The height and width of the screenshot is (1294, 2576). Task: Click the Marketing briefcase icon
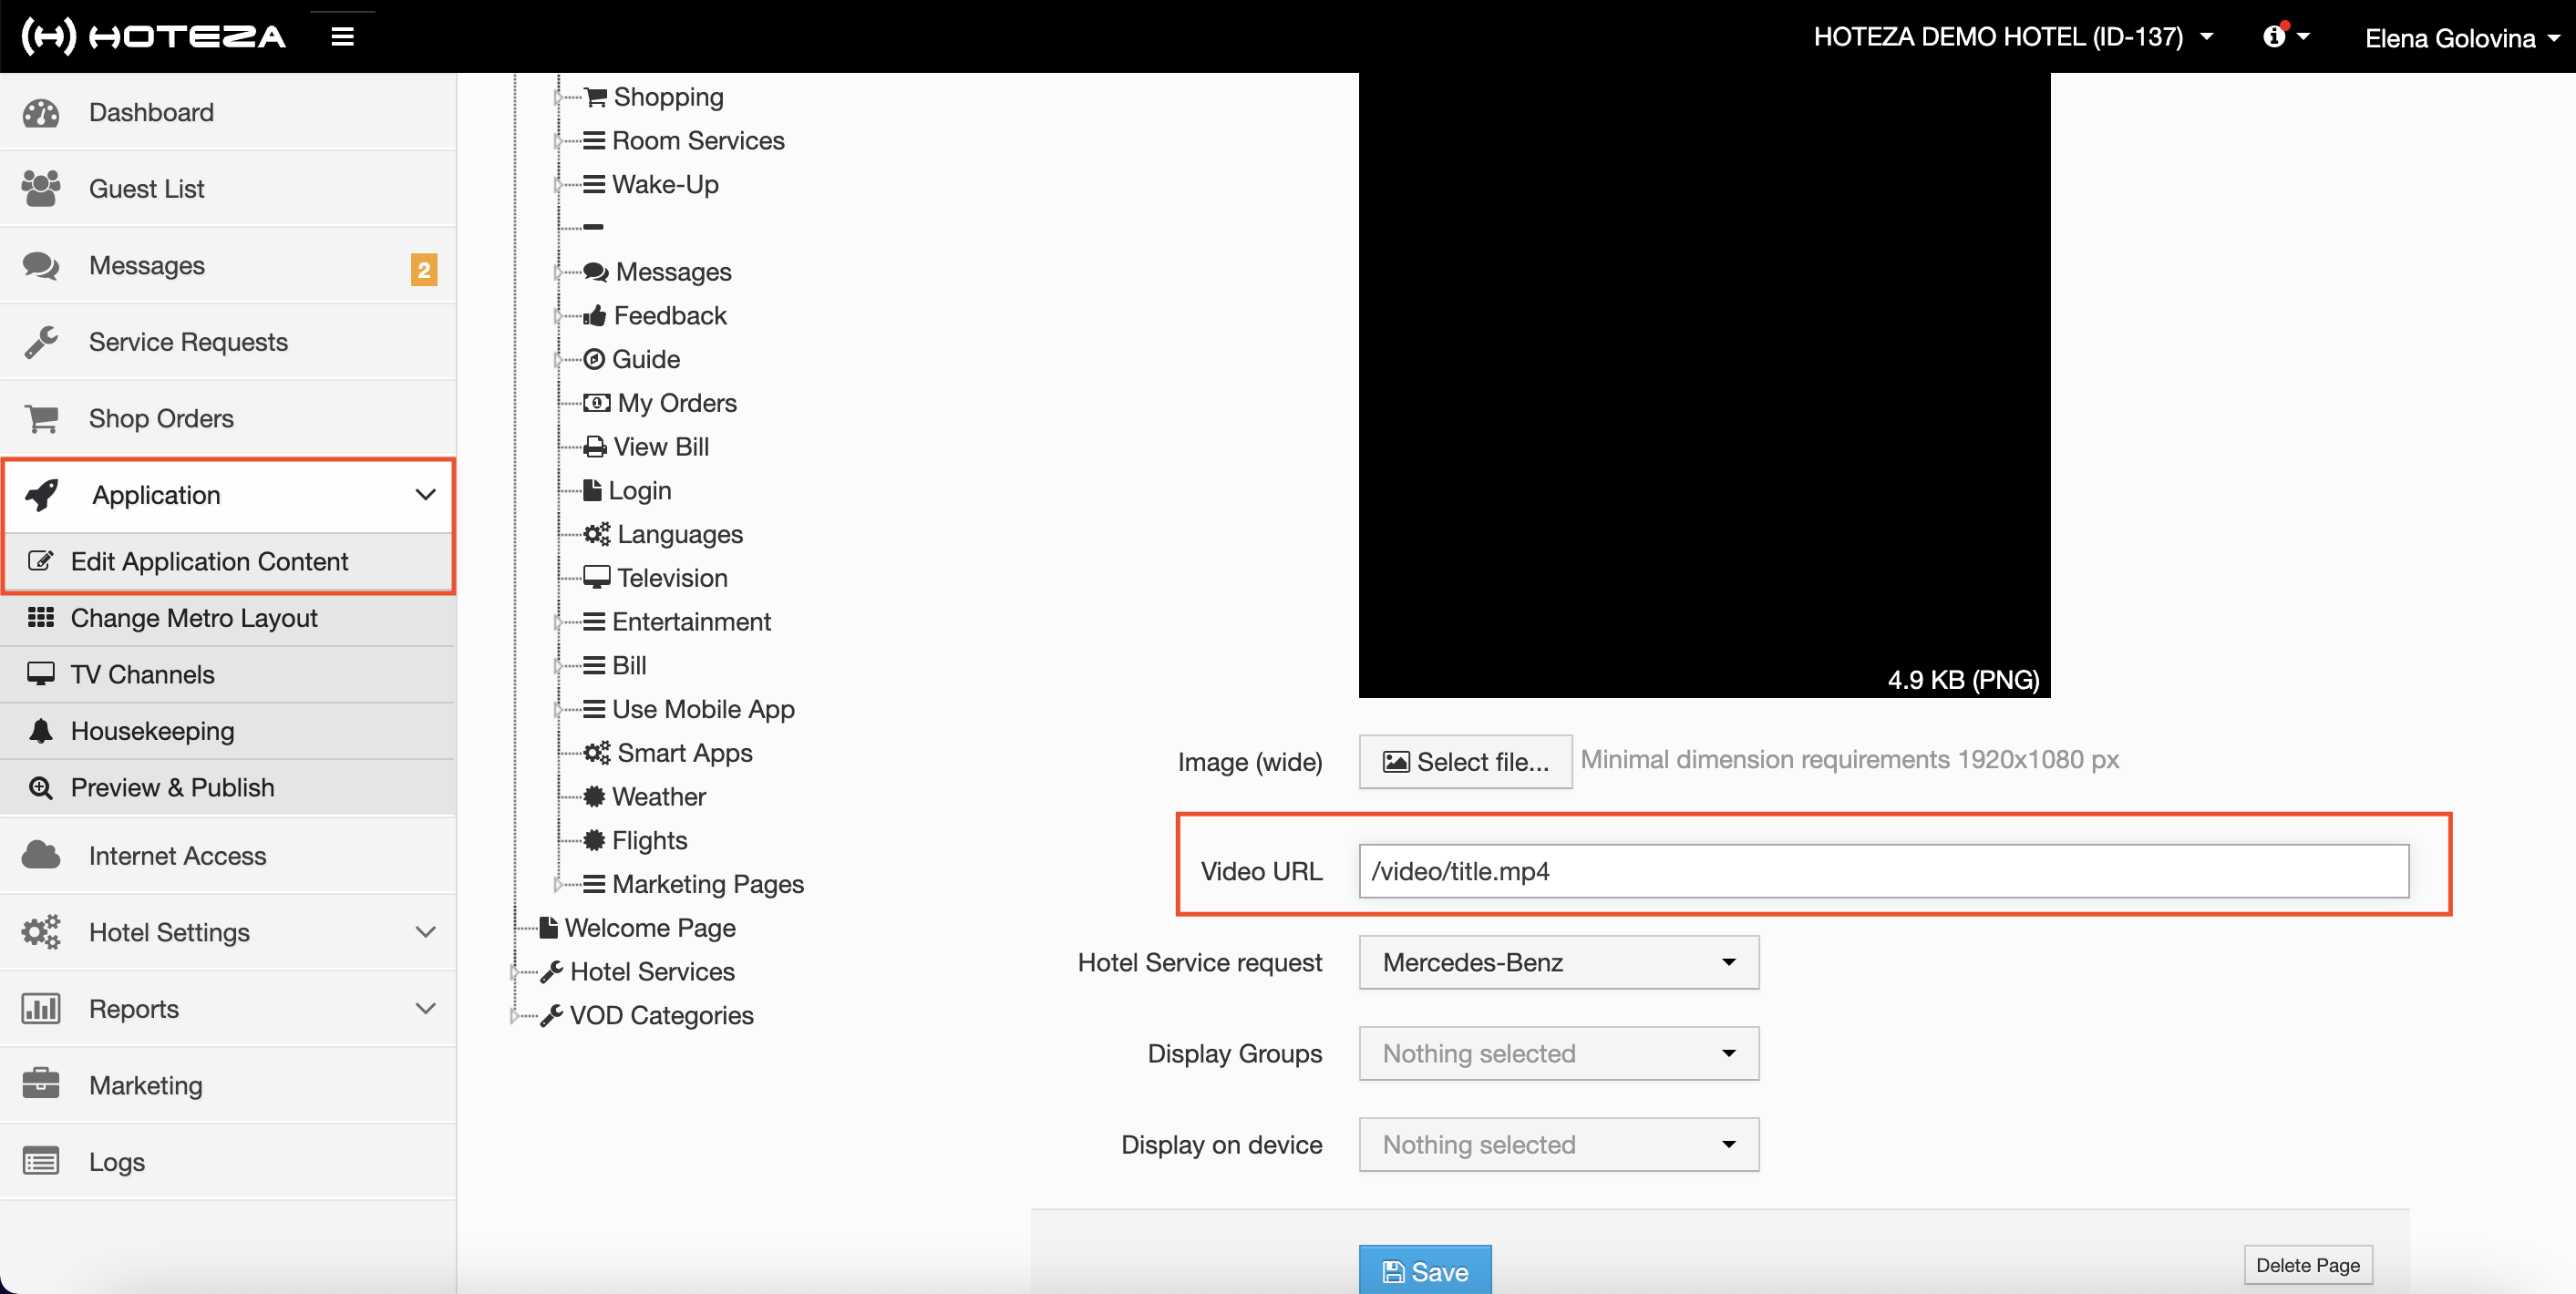[x=41, y=1083]
